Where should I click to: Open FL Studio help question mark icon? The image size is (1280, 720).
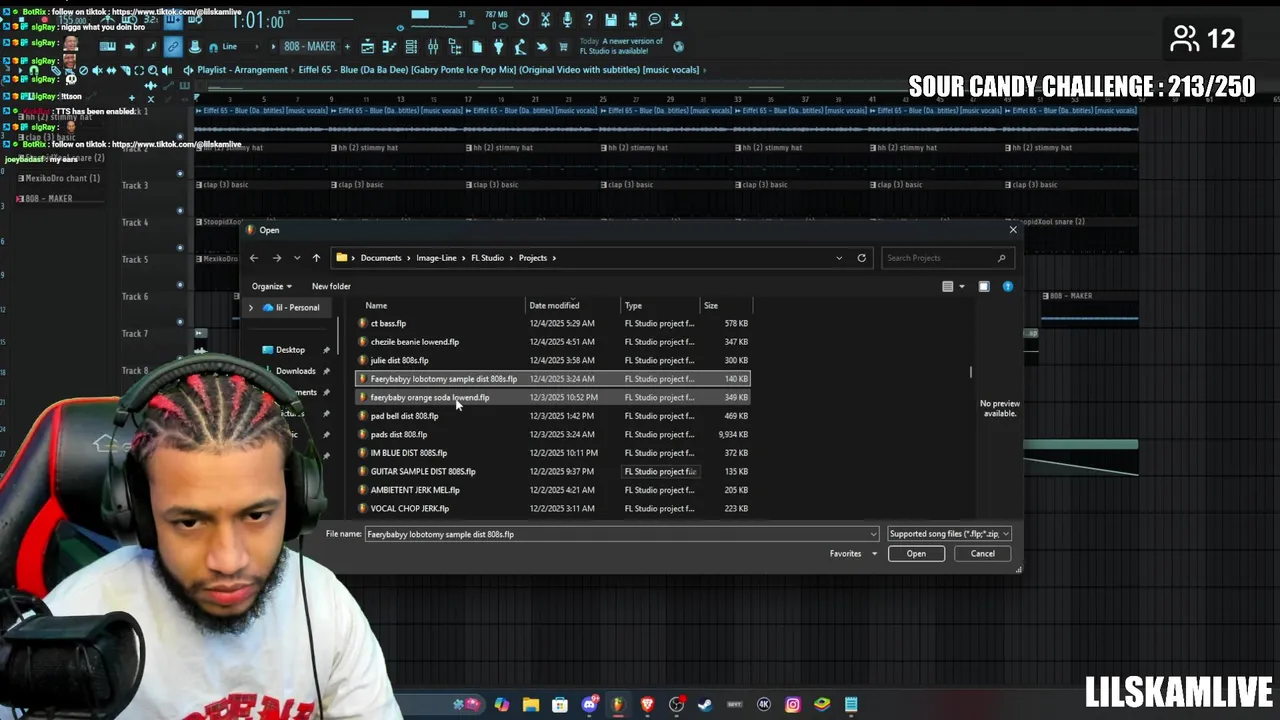(589, 20)
